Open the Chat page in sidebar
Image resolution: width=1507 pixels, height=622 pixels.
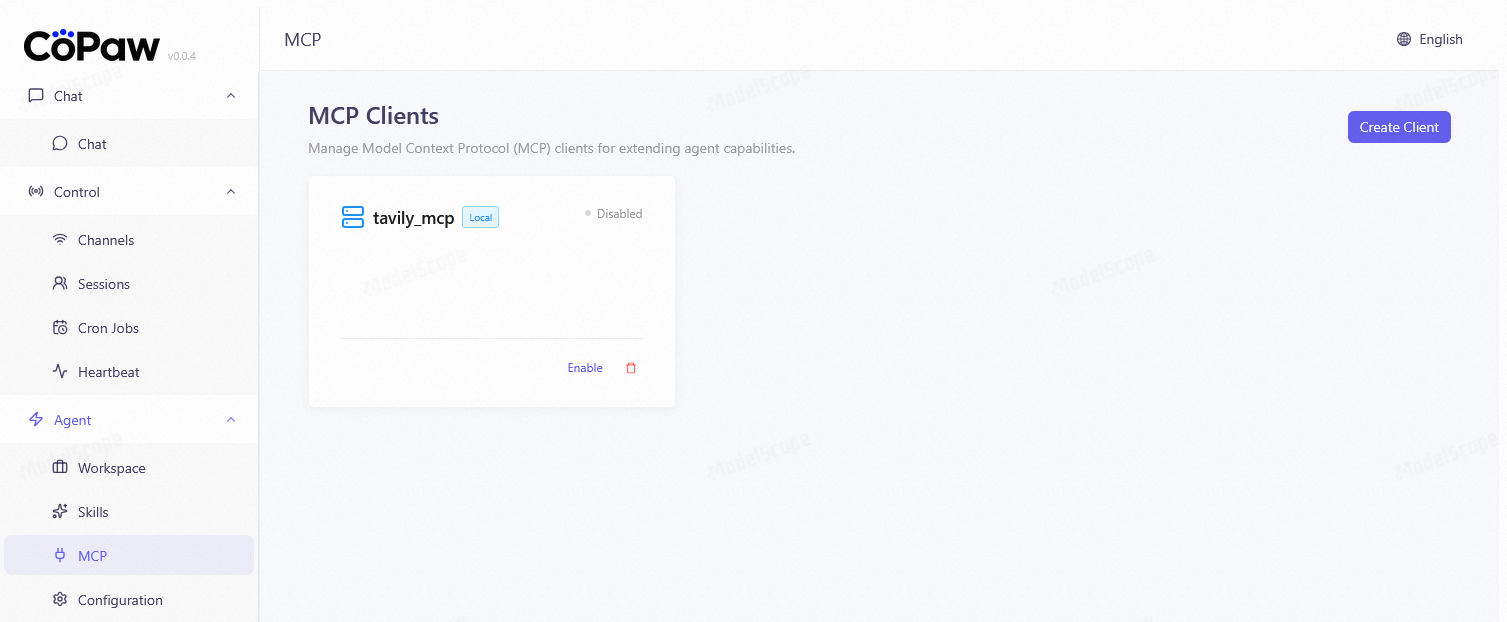pos(92,144)
